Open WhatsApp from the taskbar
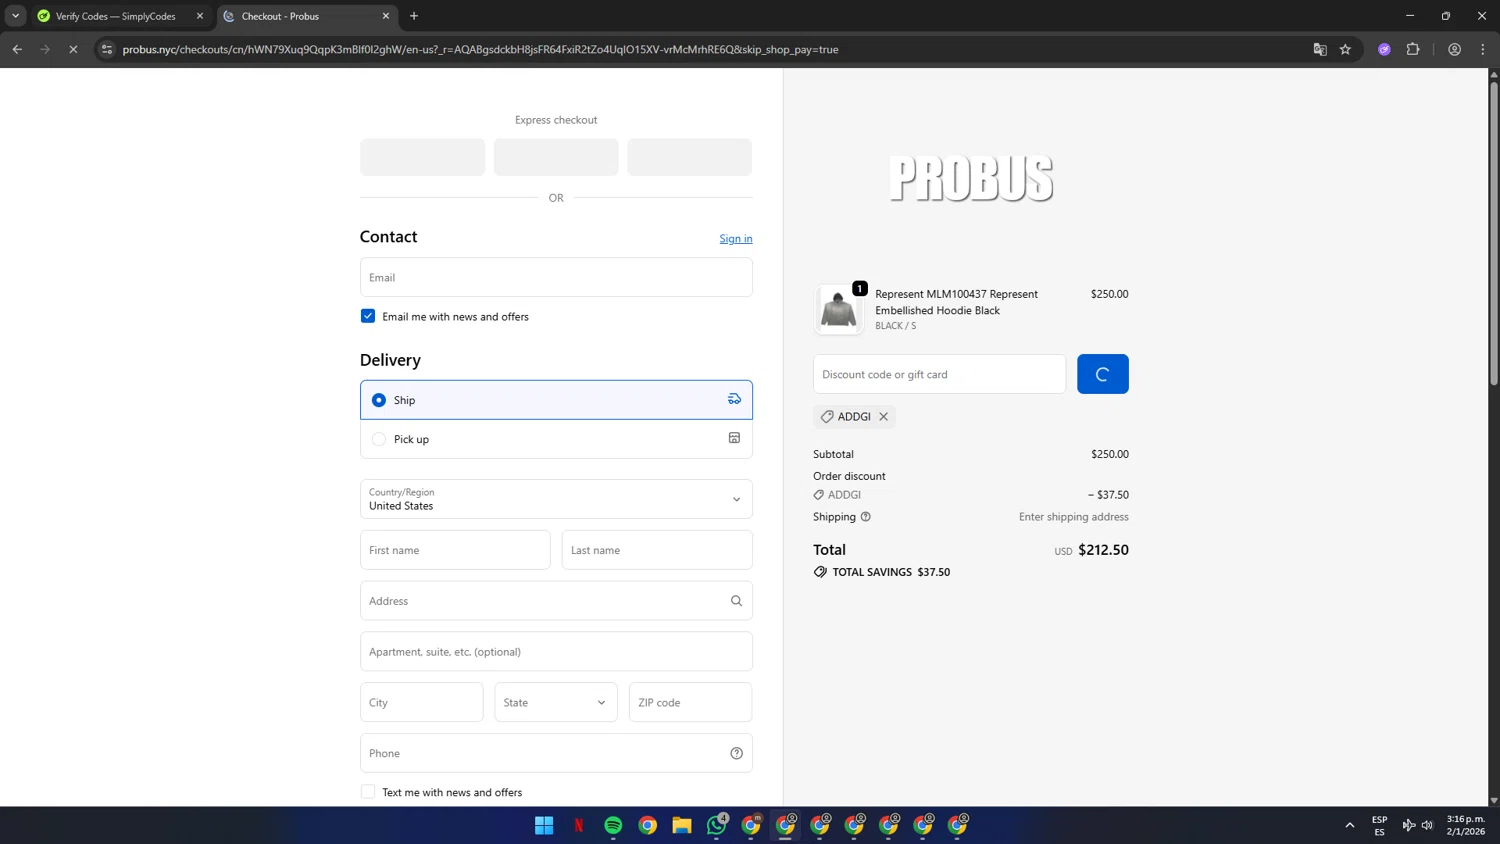1500x844 pixels. [x=717, y=825]
